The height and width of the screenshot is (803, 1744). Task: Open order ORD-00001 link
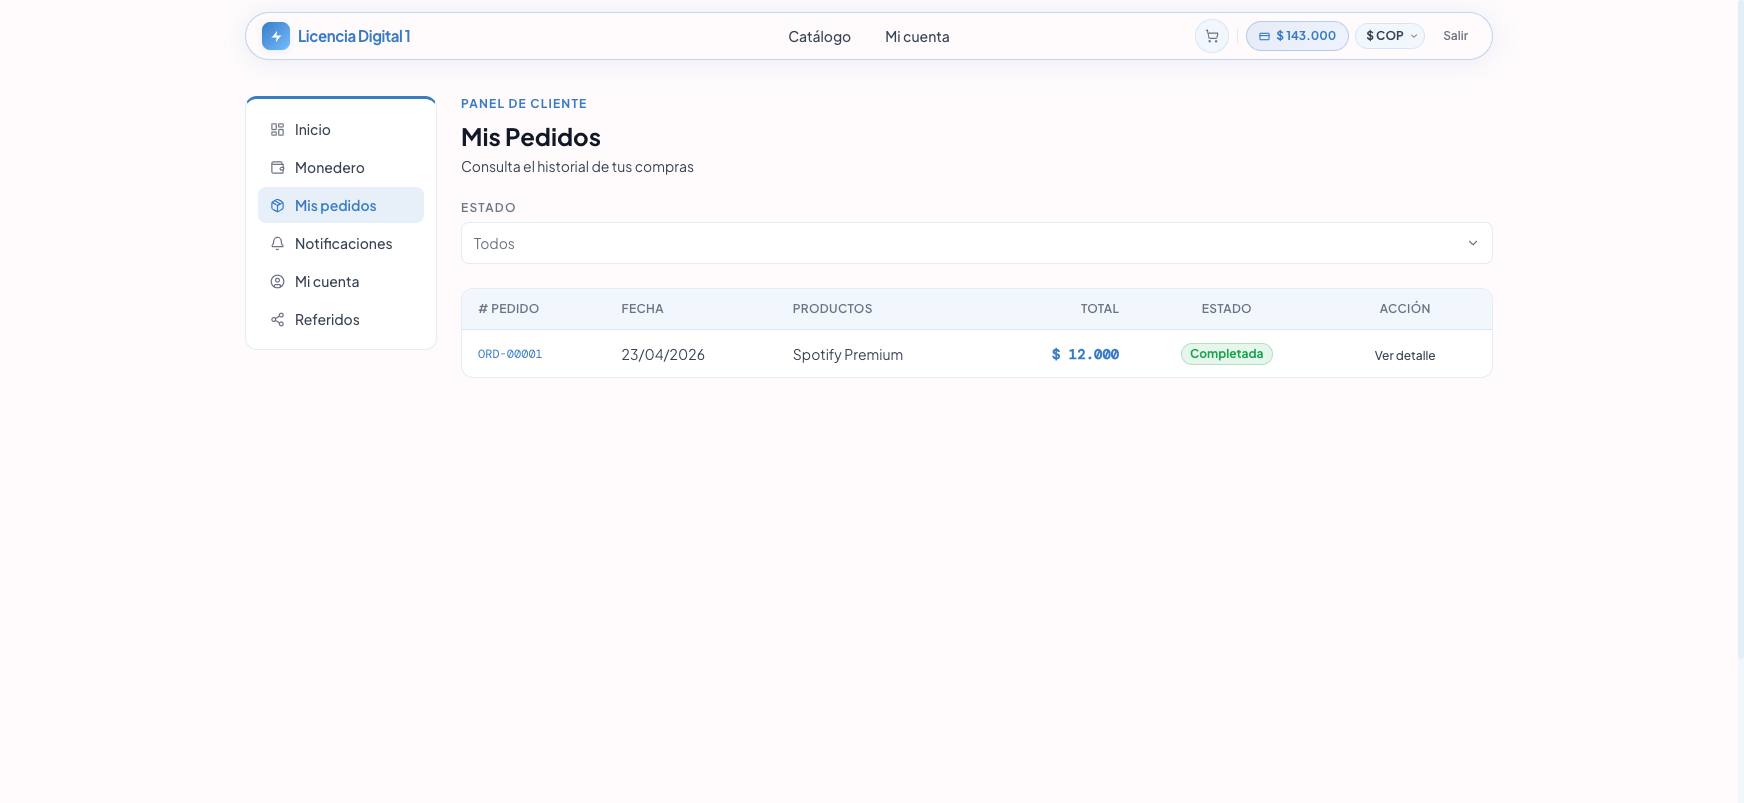510,354
